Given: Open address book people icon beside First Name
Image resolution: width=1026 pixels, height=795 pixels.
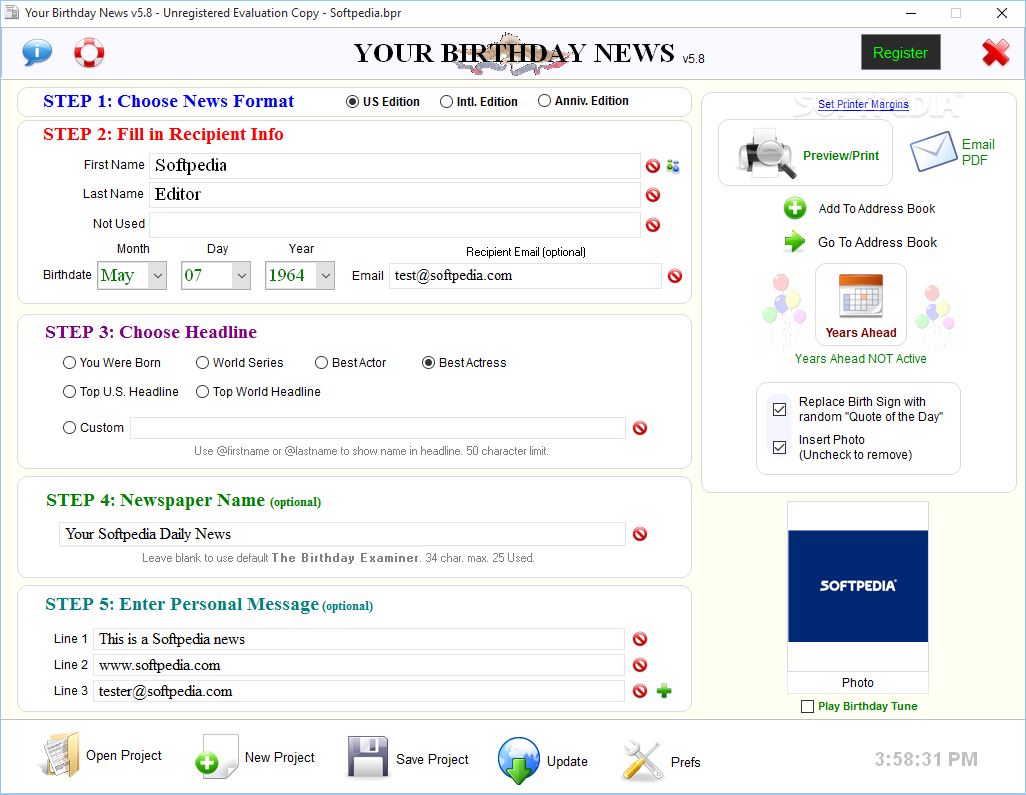Looking at the screenshot, I should (673, 166).
